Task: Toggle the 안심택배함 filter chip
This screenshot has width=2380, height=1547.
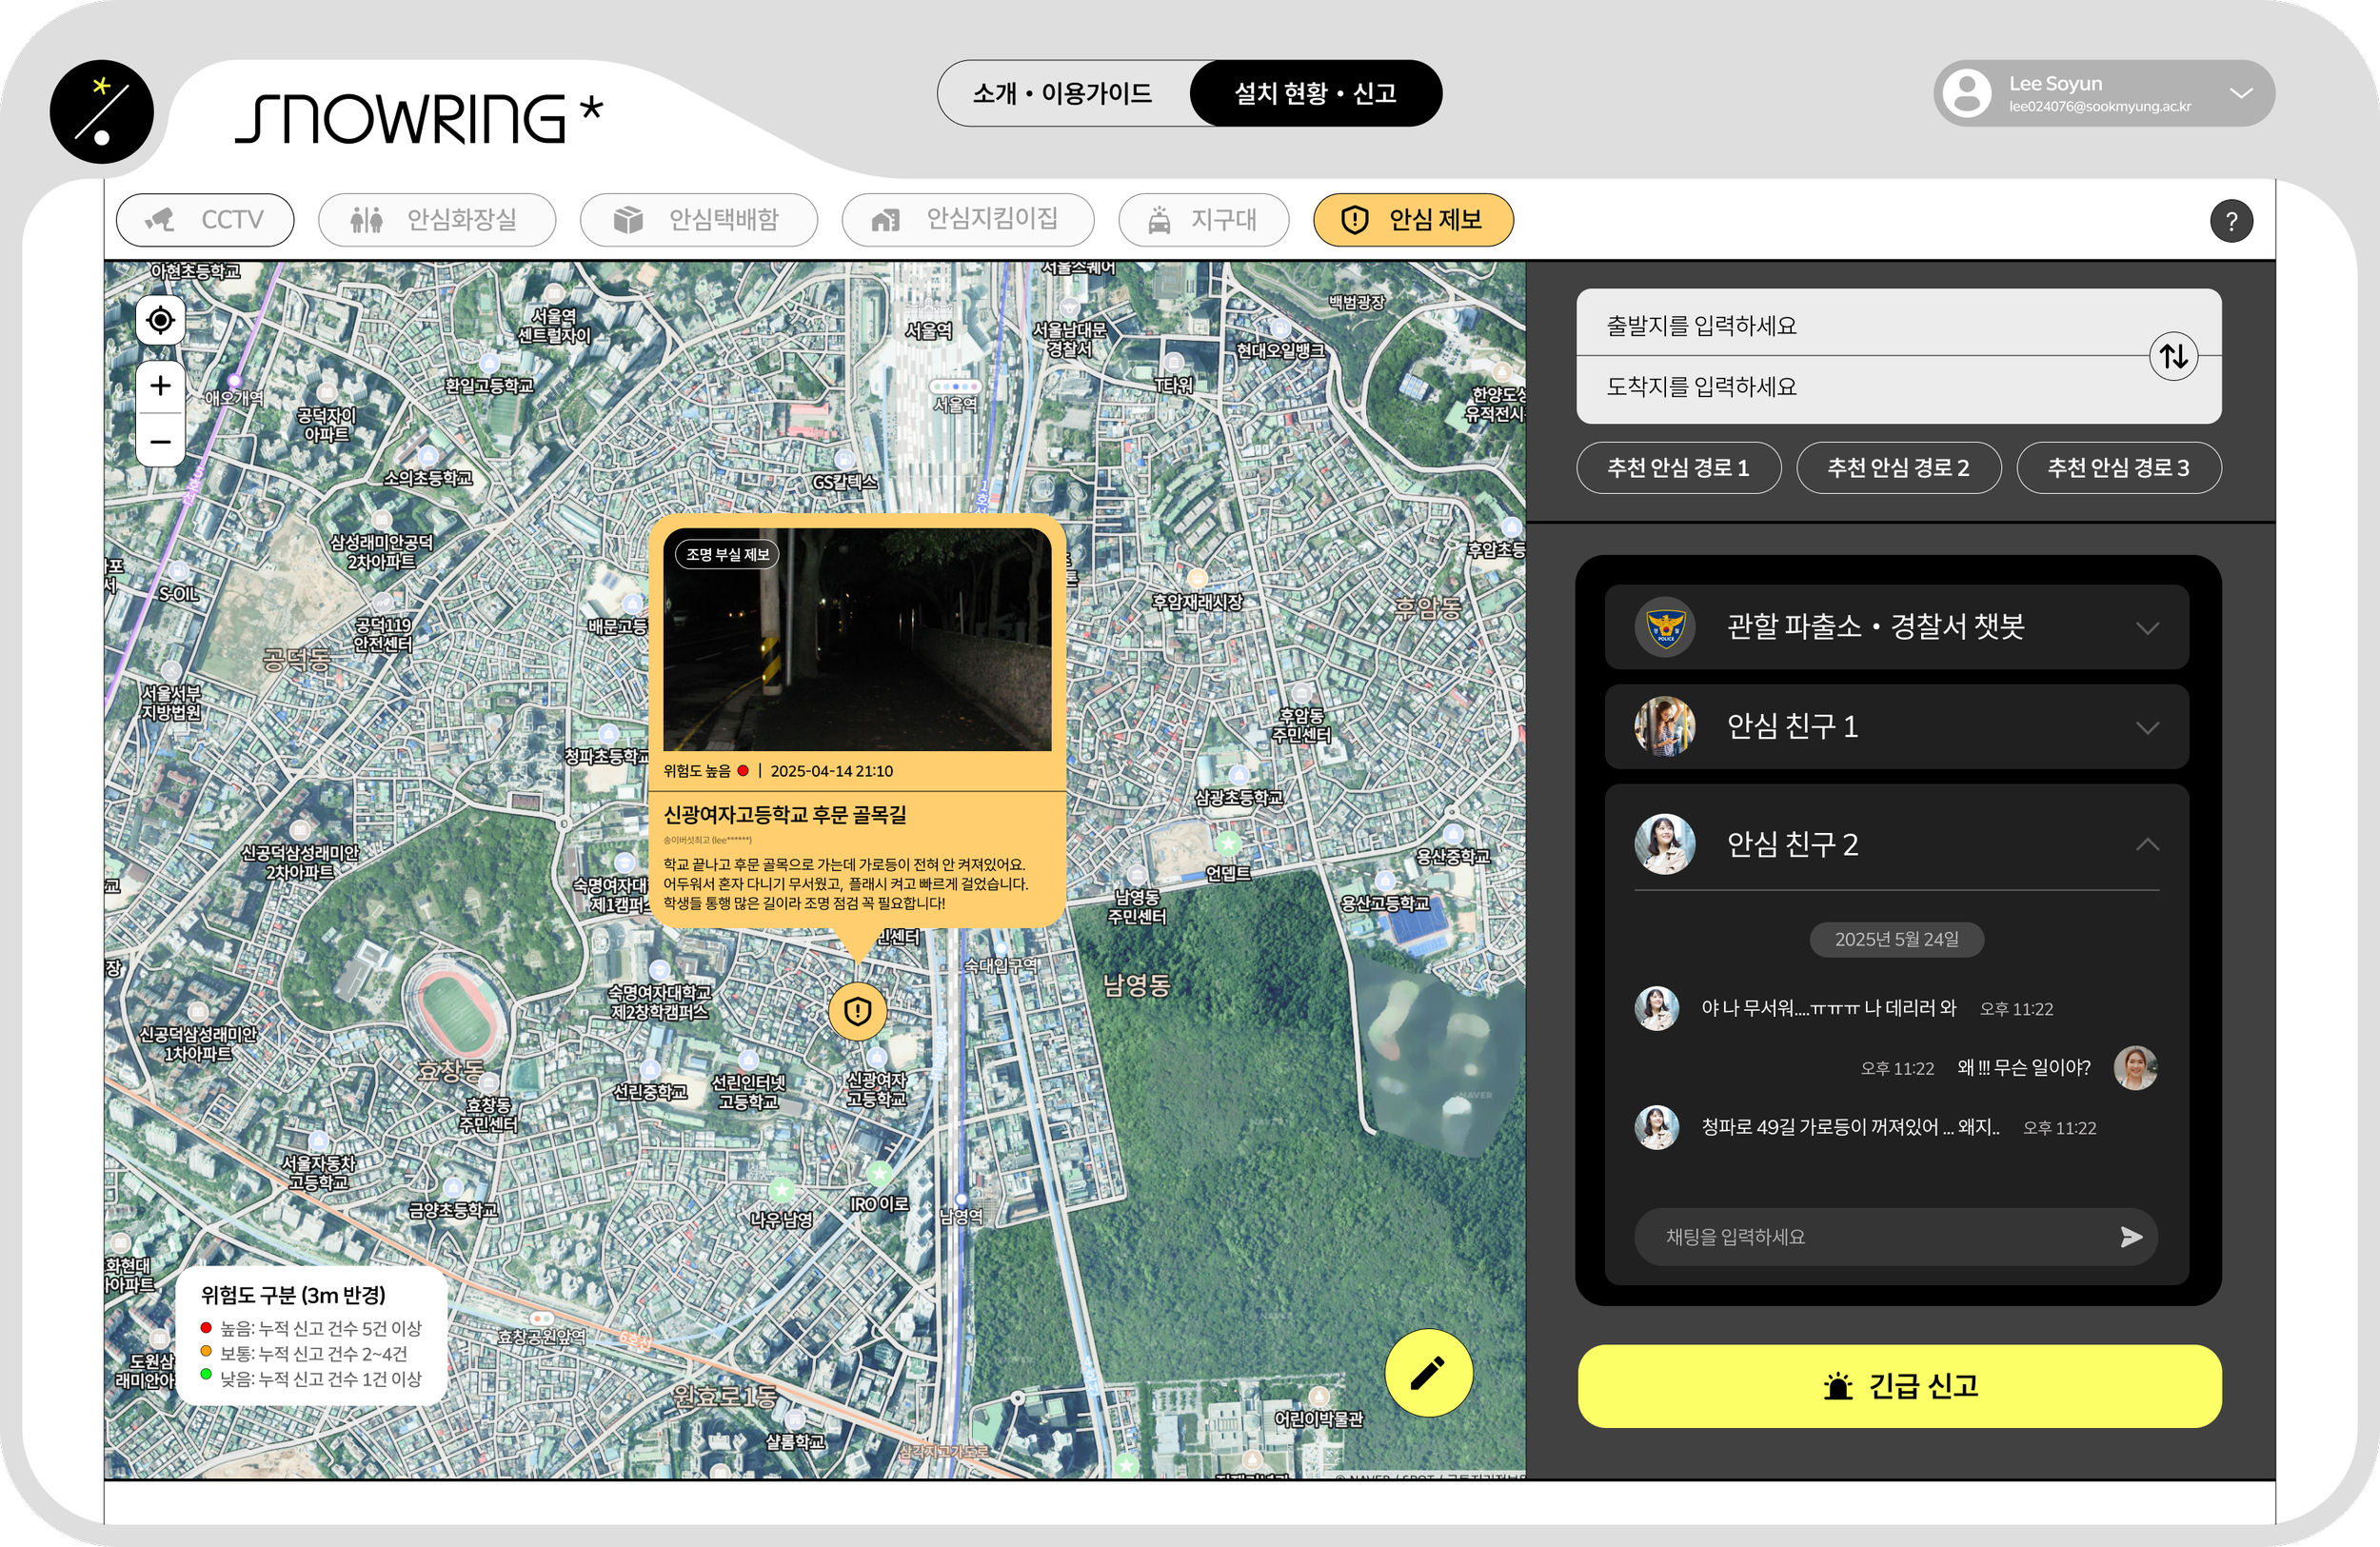Action: tap(698, 220)
